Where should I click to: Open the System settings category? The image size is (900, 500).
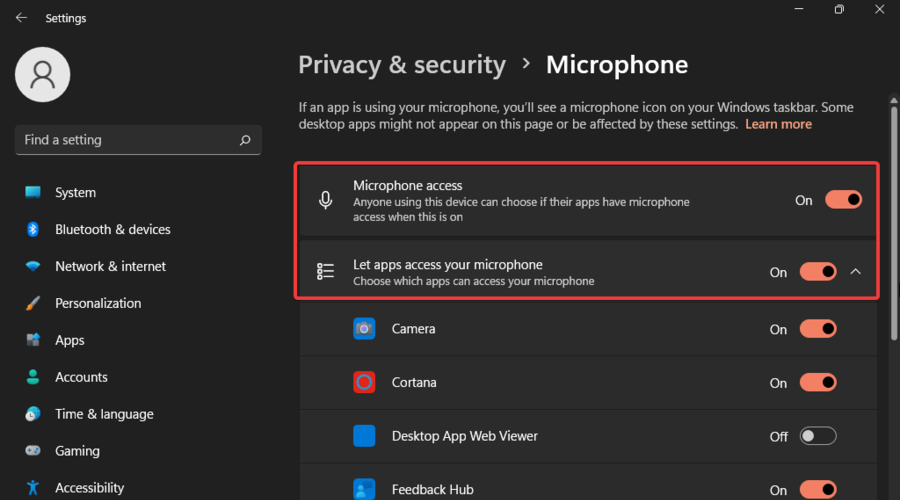coord(75,193)
